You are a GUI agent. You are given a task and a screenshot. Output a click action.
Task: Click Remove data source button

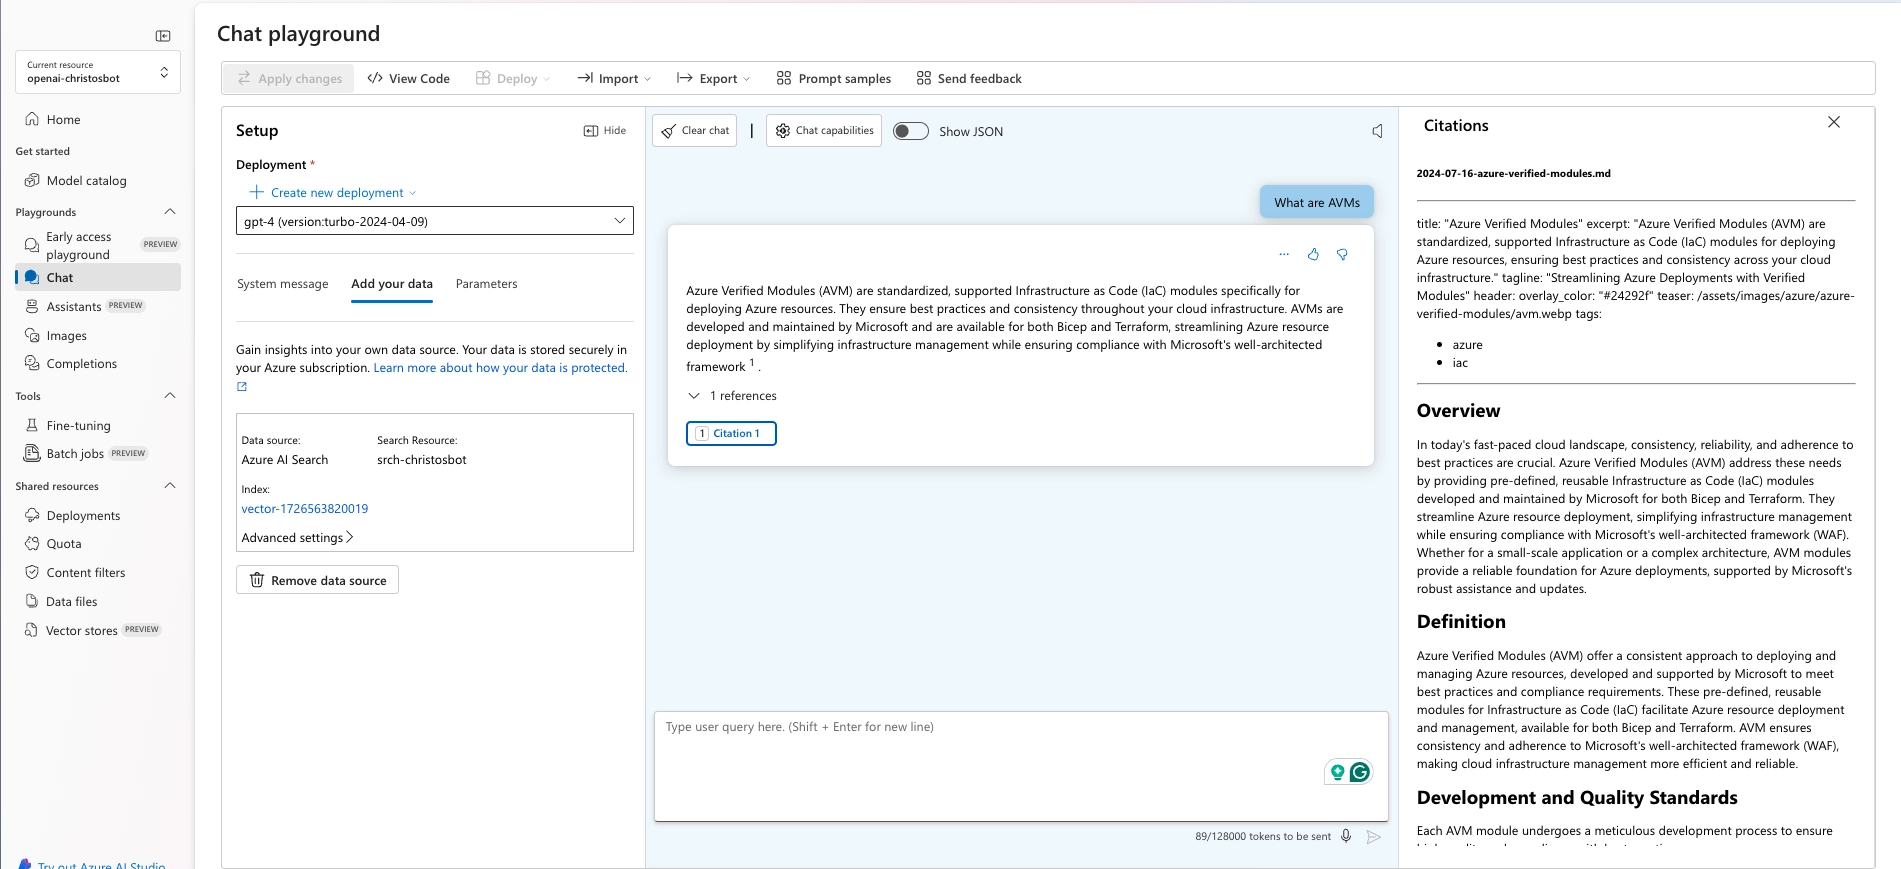[x=317, y=580]
